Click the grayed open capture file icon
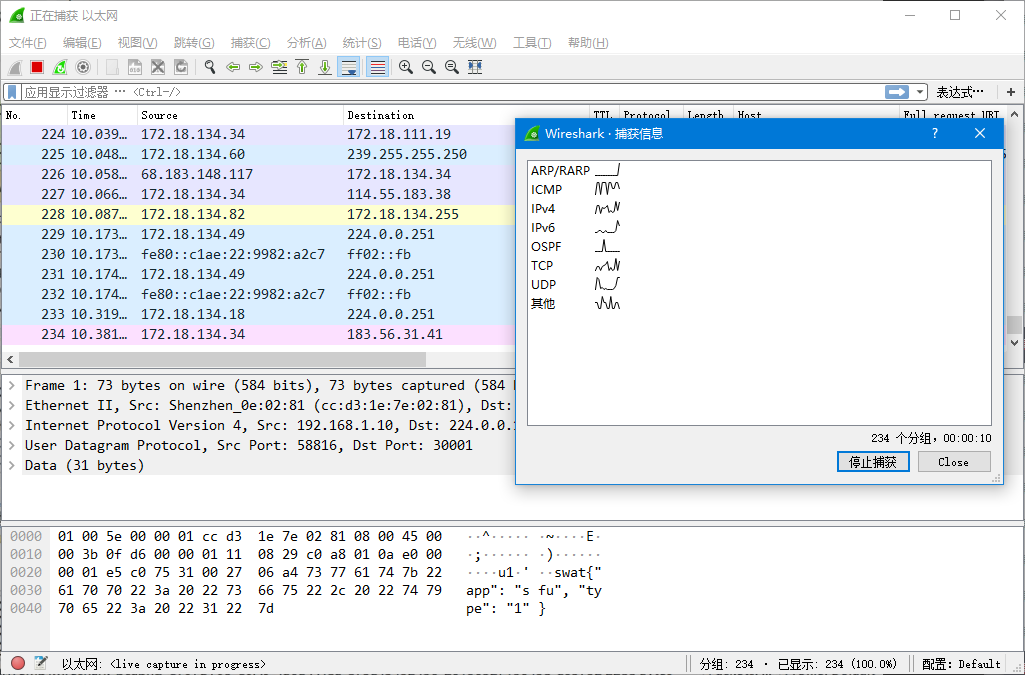1025x675 pixels. (112, 67)
